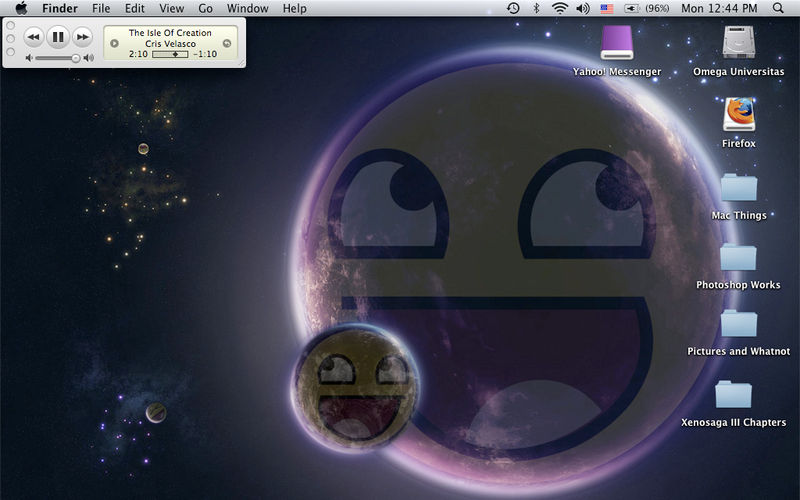Screen dimensions: 800x500
Task: Click the elapsed time 2:10
Action: [x=138, y=54]
